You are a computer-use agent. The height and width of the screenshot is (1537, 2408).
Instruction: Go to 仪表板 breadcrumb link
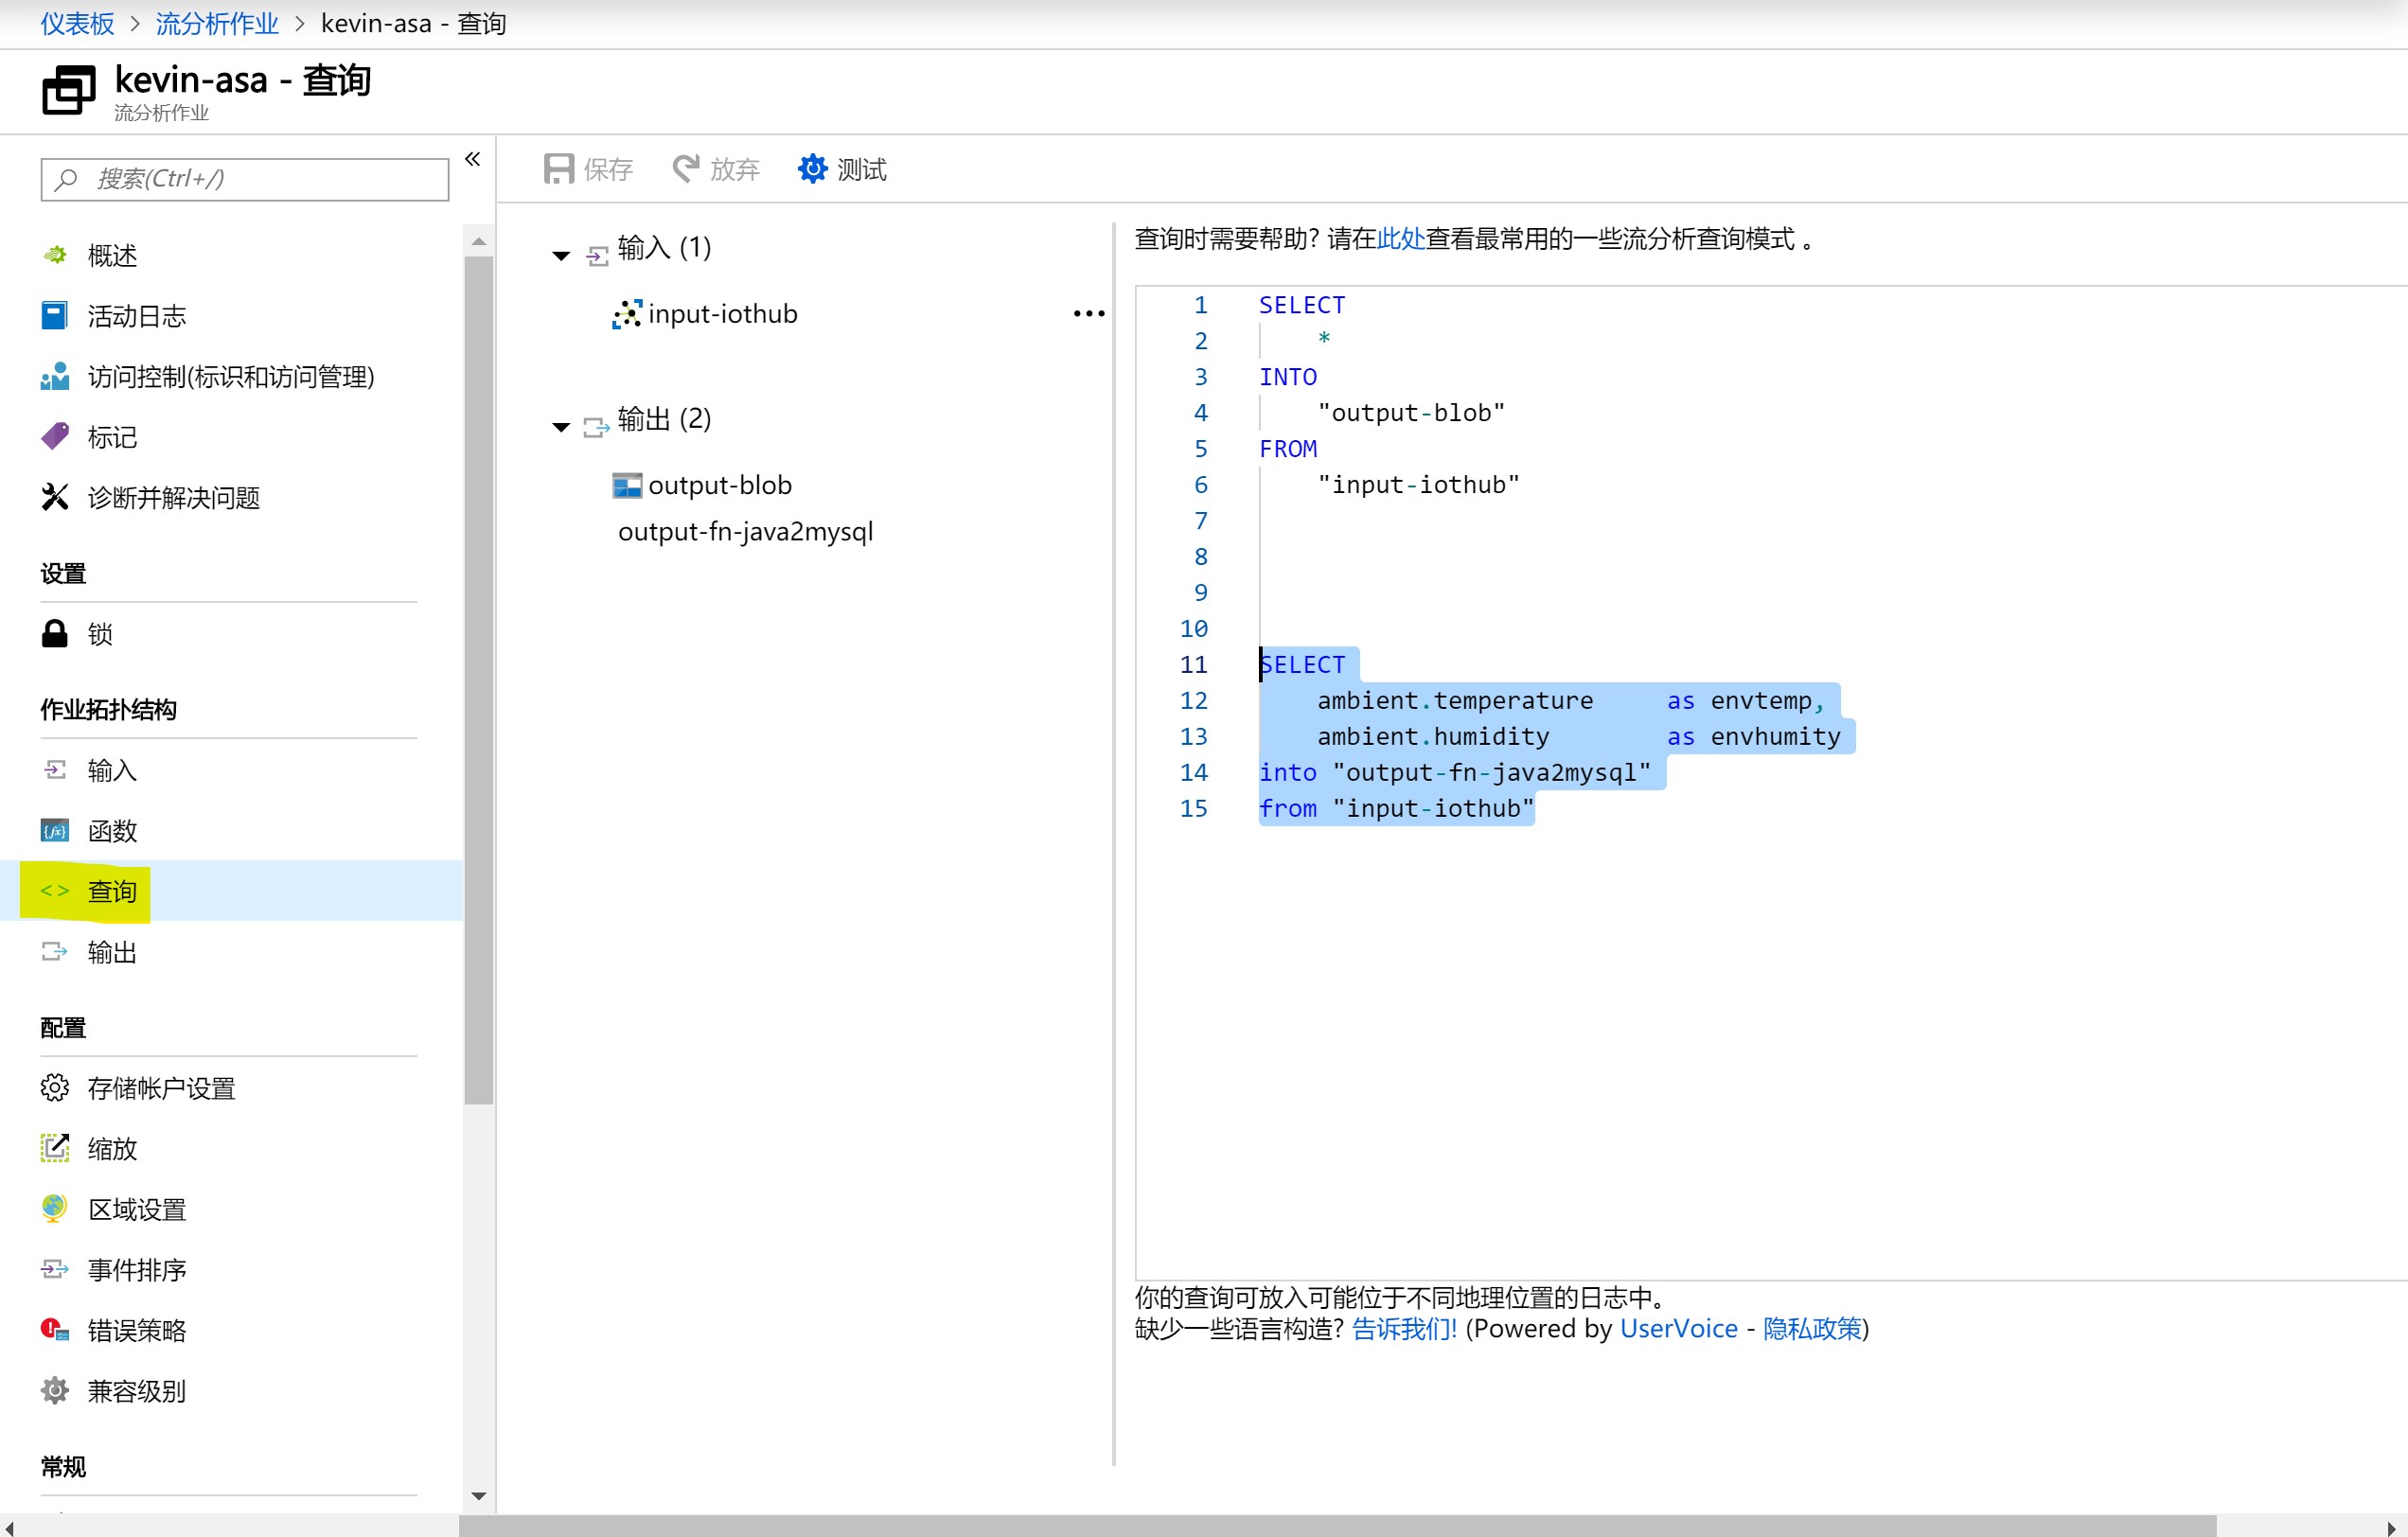click(78, 23)
